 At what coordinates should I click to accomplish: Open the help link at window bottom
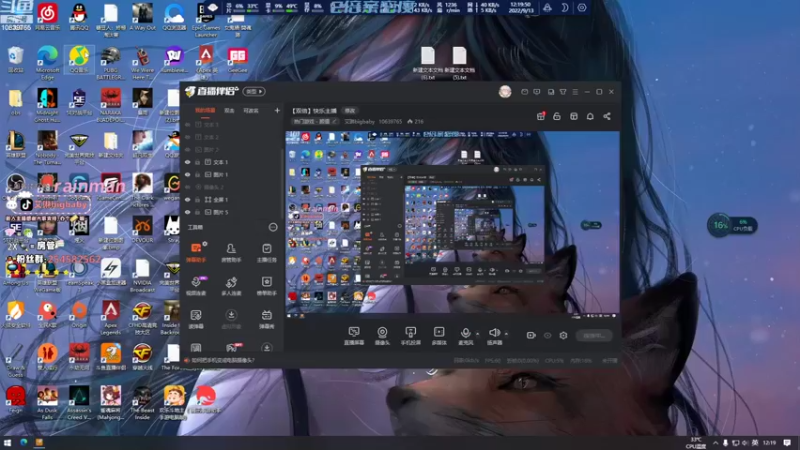(222, 360)
